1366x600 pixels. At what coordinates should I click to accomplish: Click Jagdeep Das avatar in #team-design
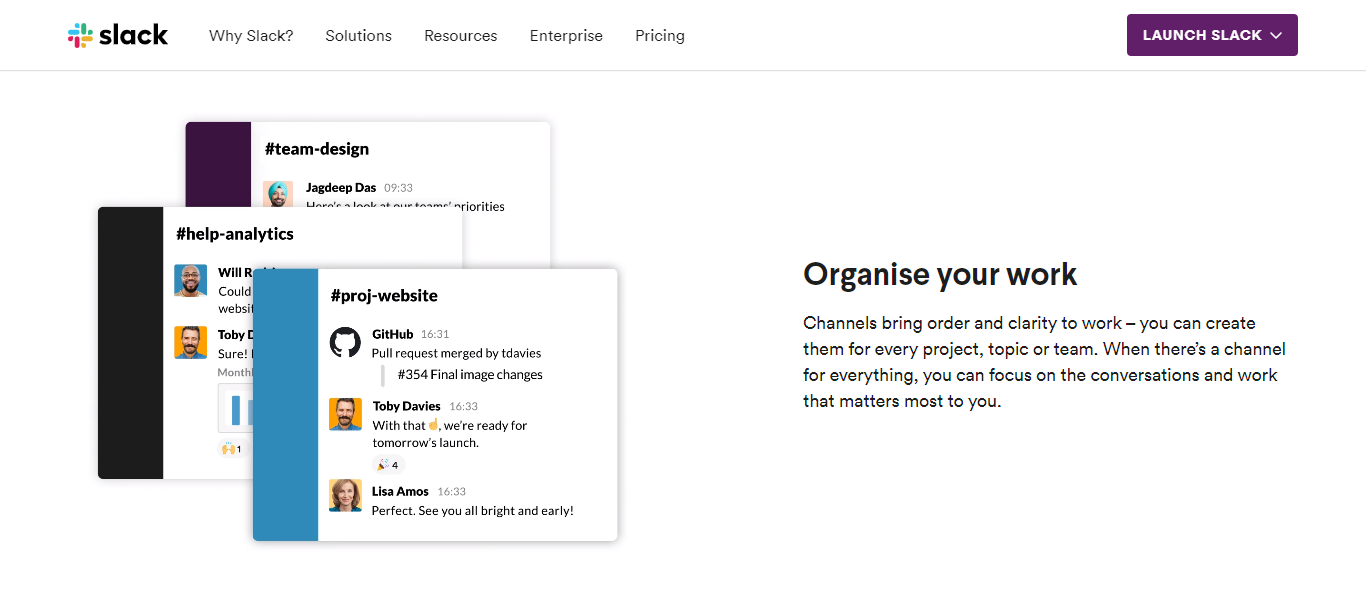(x=278, y=195)
